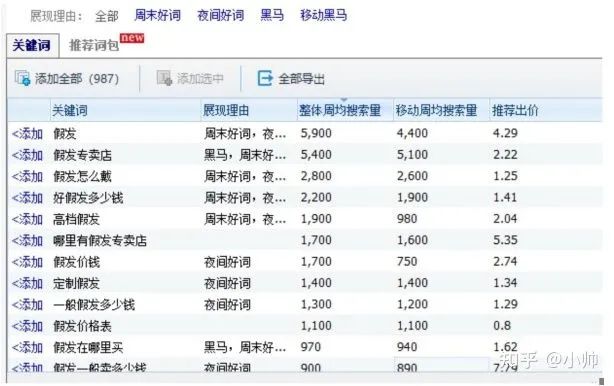Select the 假发价格表 keyword cell
Screen dimensions: 614x386
[82, 326]
